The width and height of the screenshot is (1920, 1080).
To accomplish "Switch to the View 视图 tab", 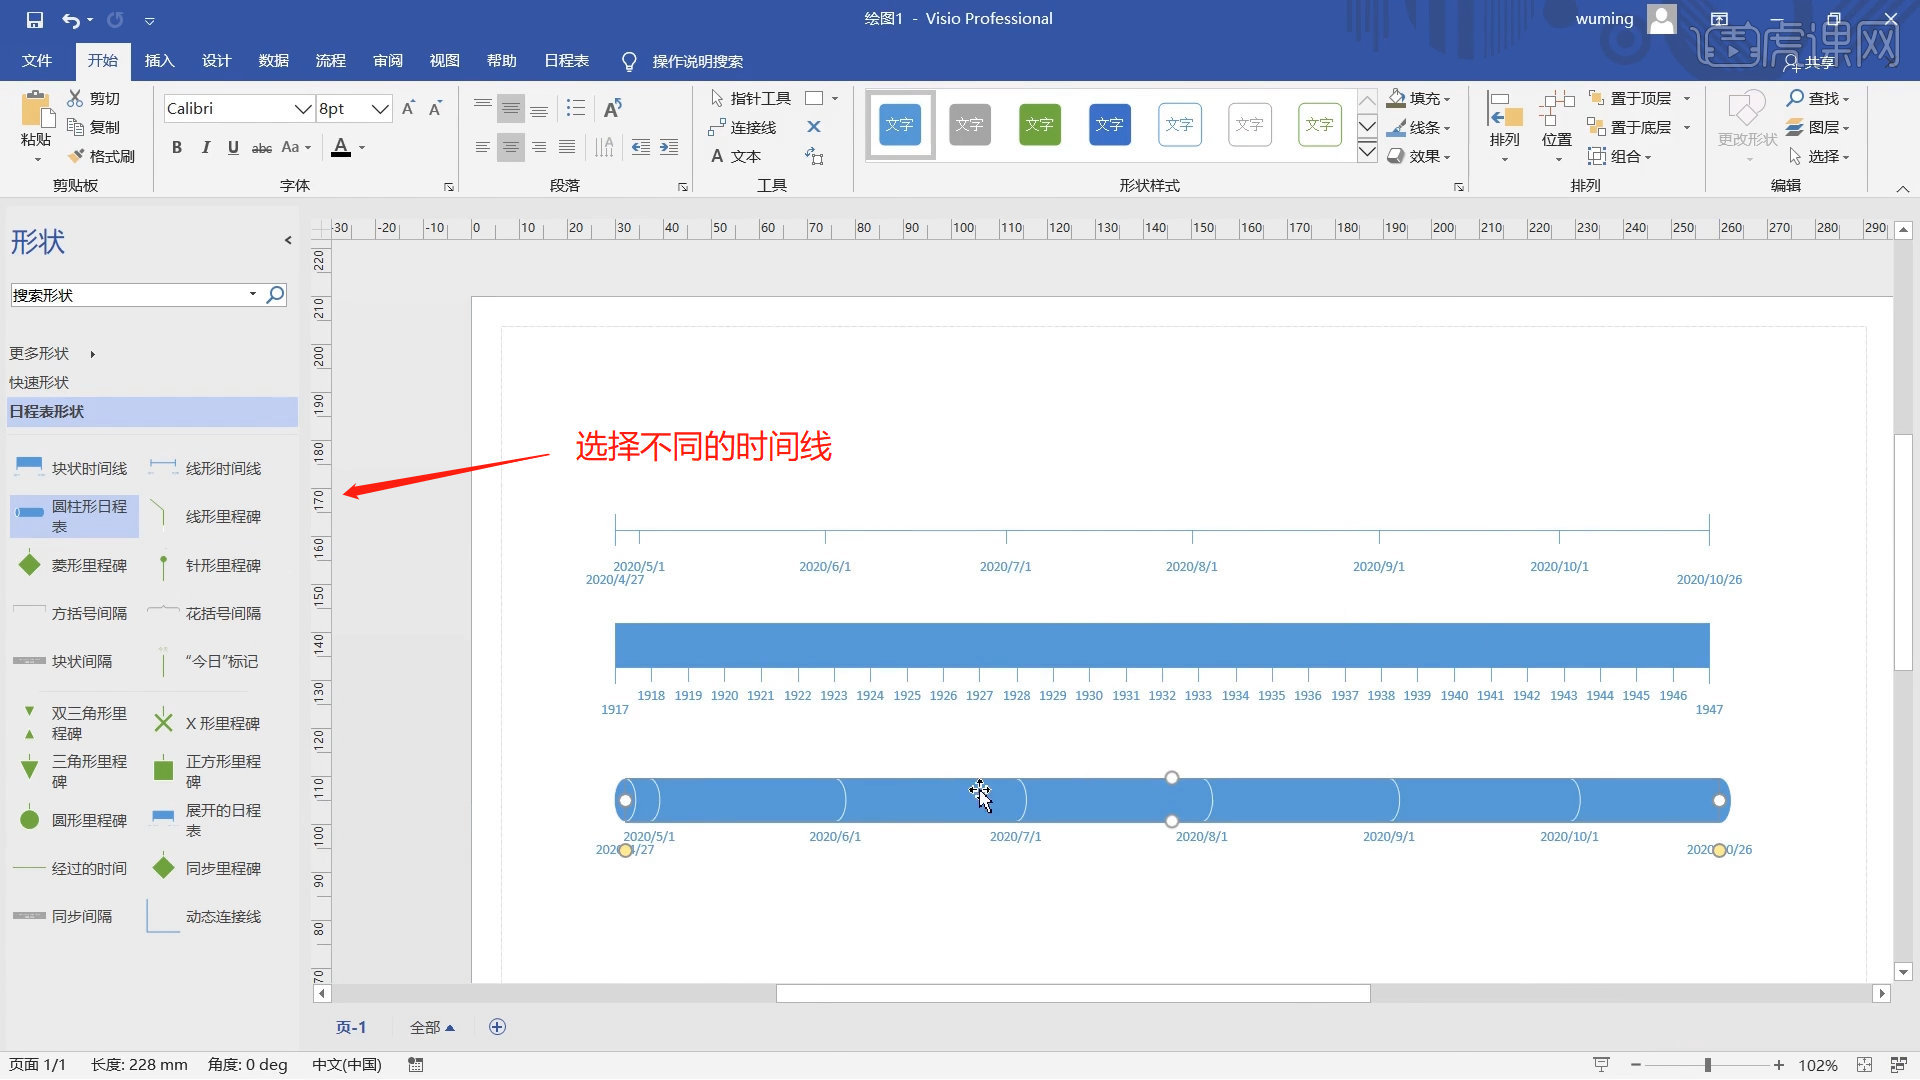I will coord(444,60).
